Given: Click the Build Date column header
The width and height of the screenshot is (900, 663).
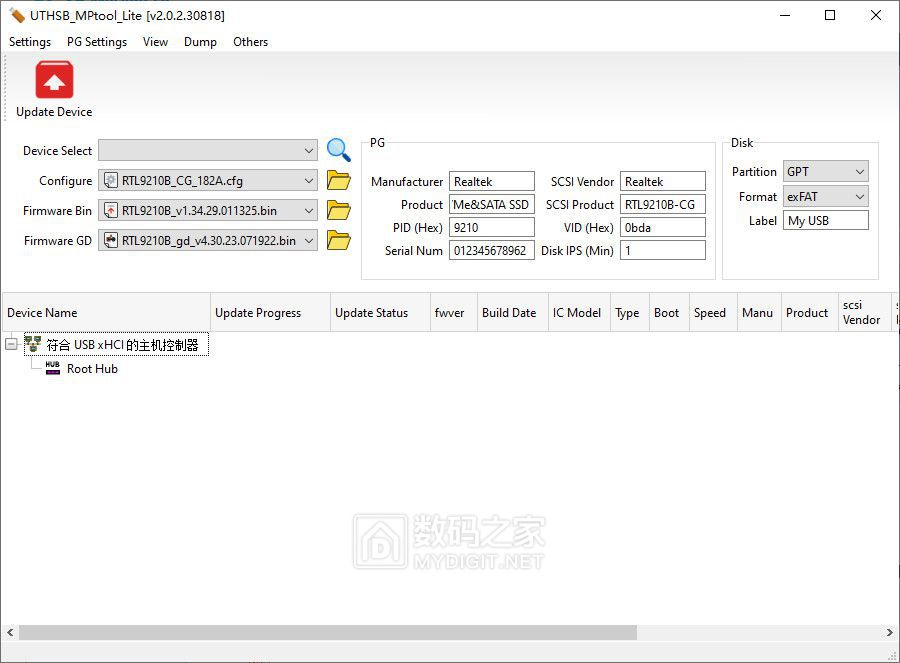Looking at the screenshot, I should pos(509,313).
